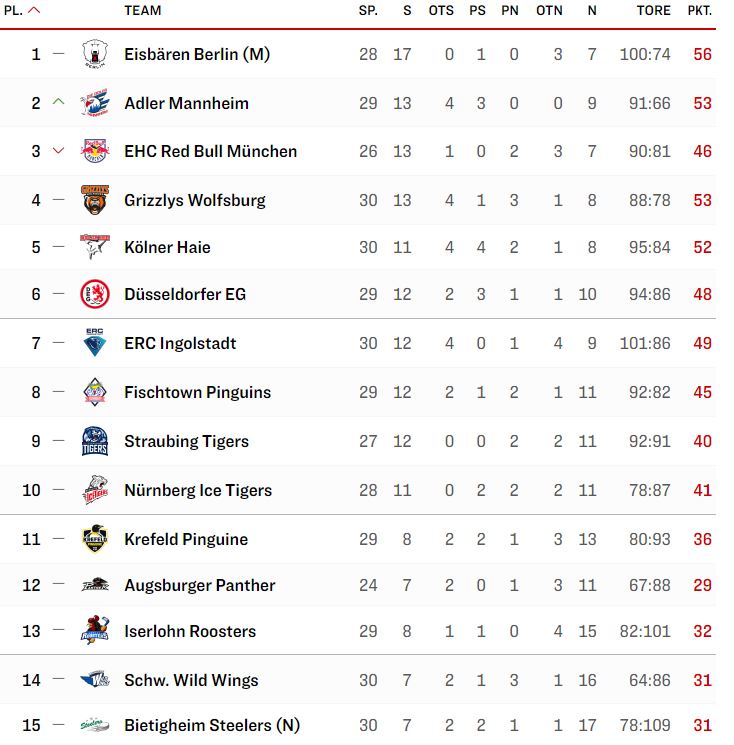This screenshot has width=734, height=745.
Task: Toggle sort order via PL. column arrow
Action: tap(34, 10)
